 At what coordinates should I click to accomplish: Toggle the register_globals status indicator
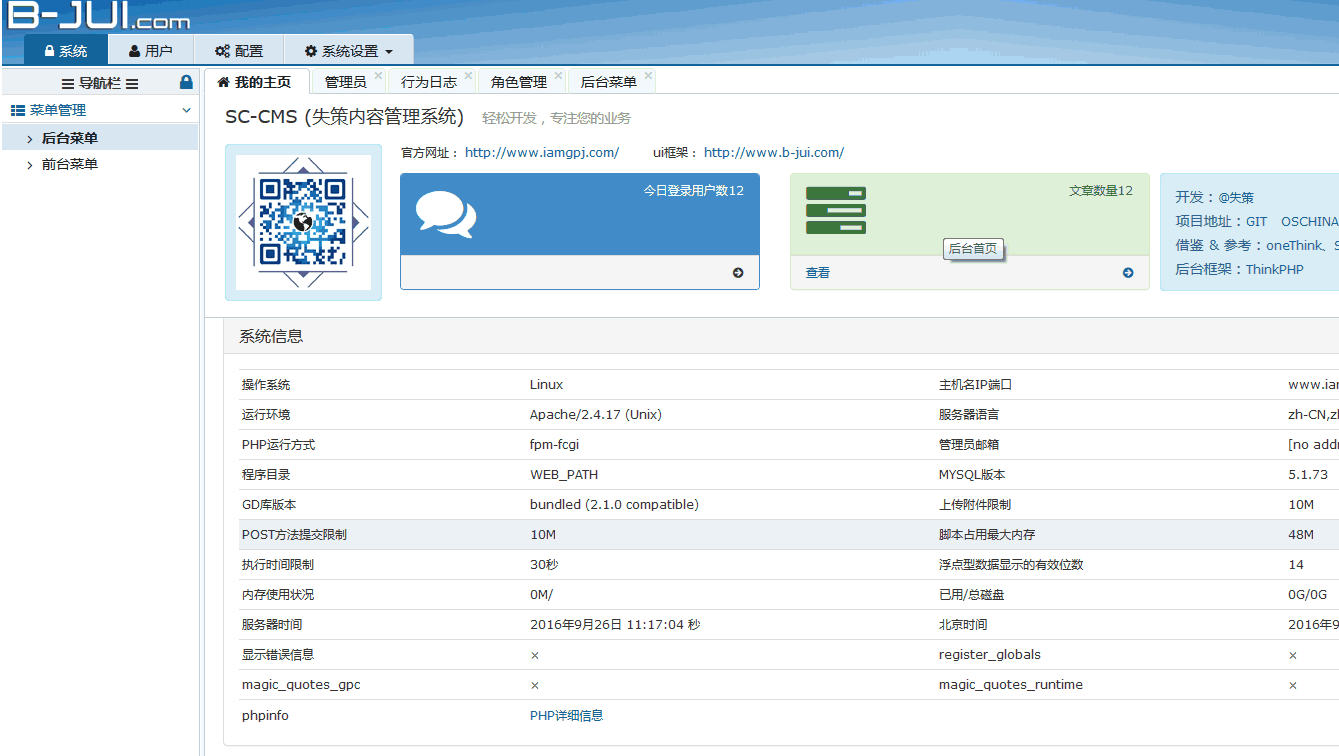tap(1293, 655)
